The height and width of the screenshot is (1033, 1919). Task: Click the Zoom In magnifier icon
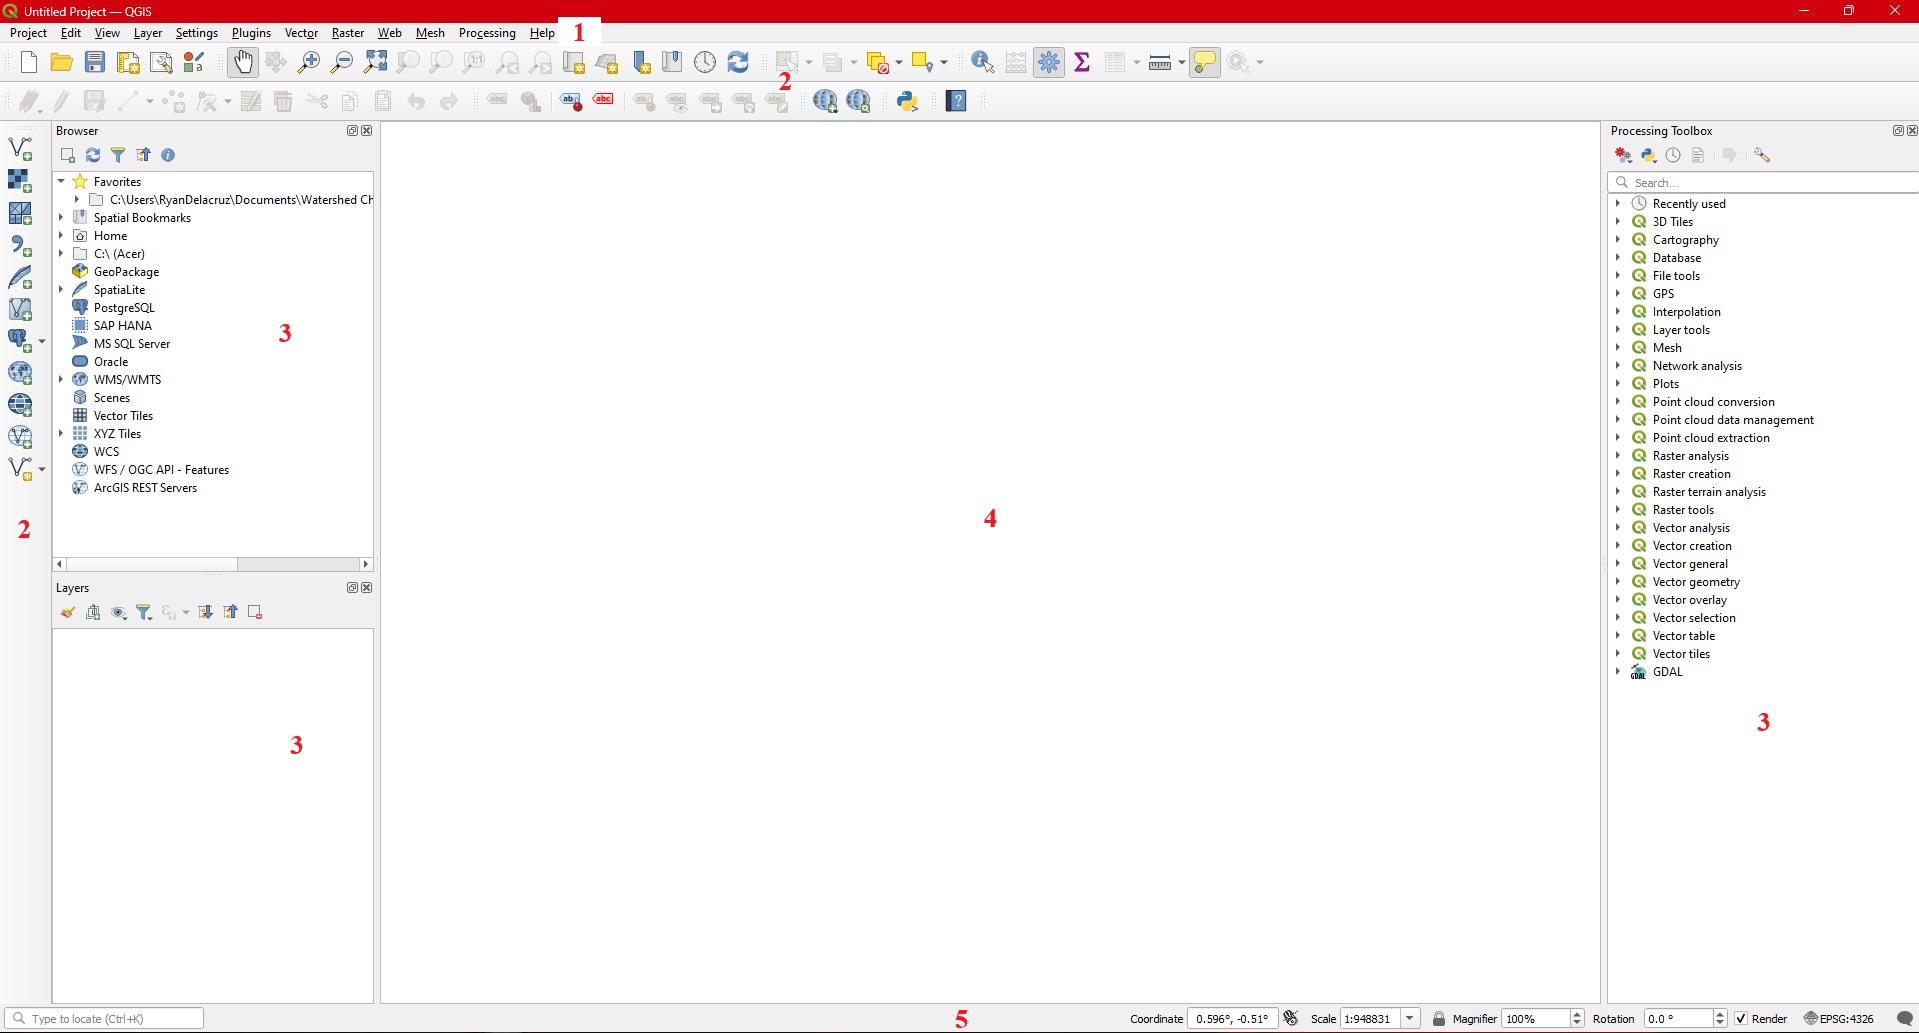coord(309,62)
